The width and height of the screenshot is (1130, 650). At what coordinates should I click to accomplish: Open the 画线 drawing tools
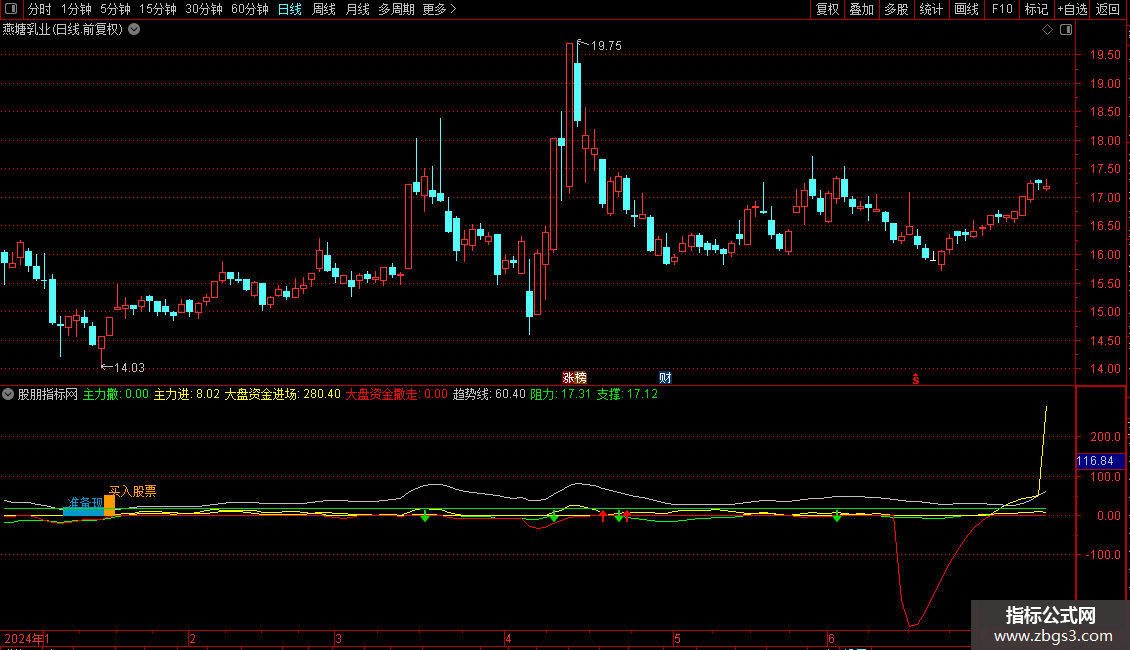point(966,9)
